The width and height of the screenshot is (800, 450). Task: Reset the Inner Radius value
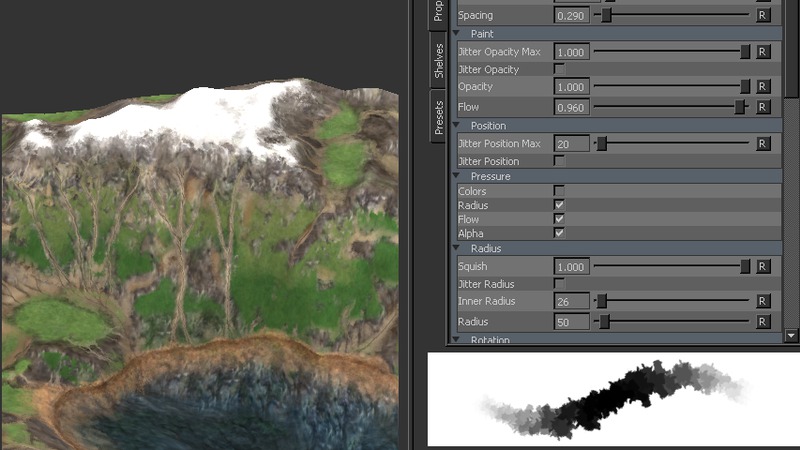tap(763, 302)
